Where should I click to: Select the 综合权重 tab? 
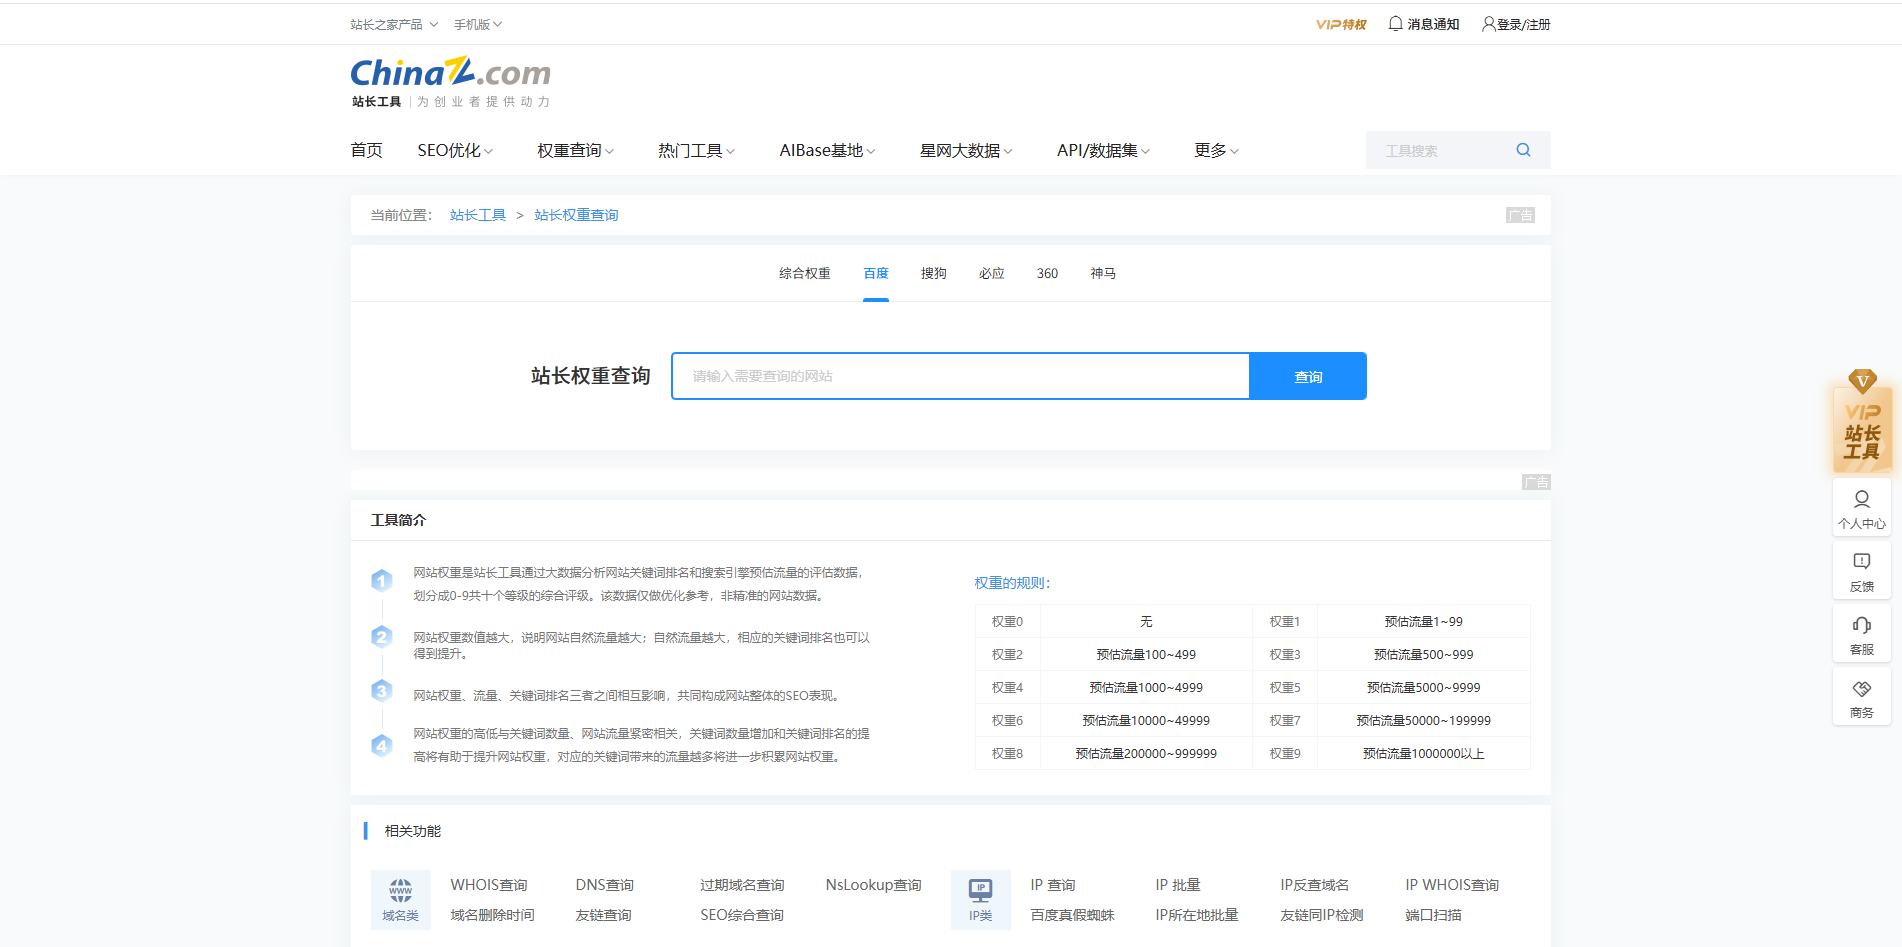(x=804, y=272)
